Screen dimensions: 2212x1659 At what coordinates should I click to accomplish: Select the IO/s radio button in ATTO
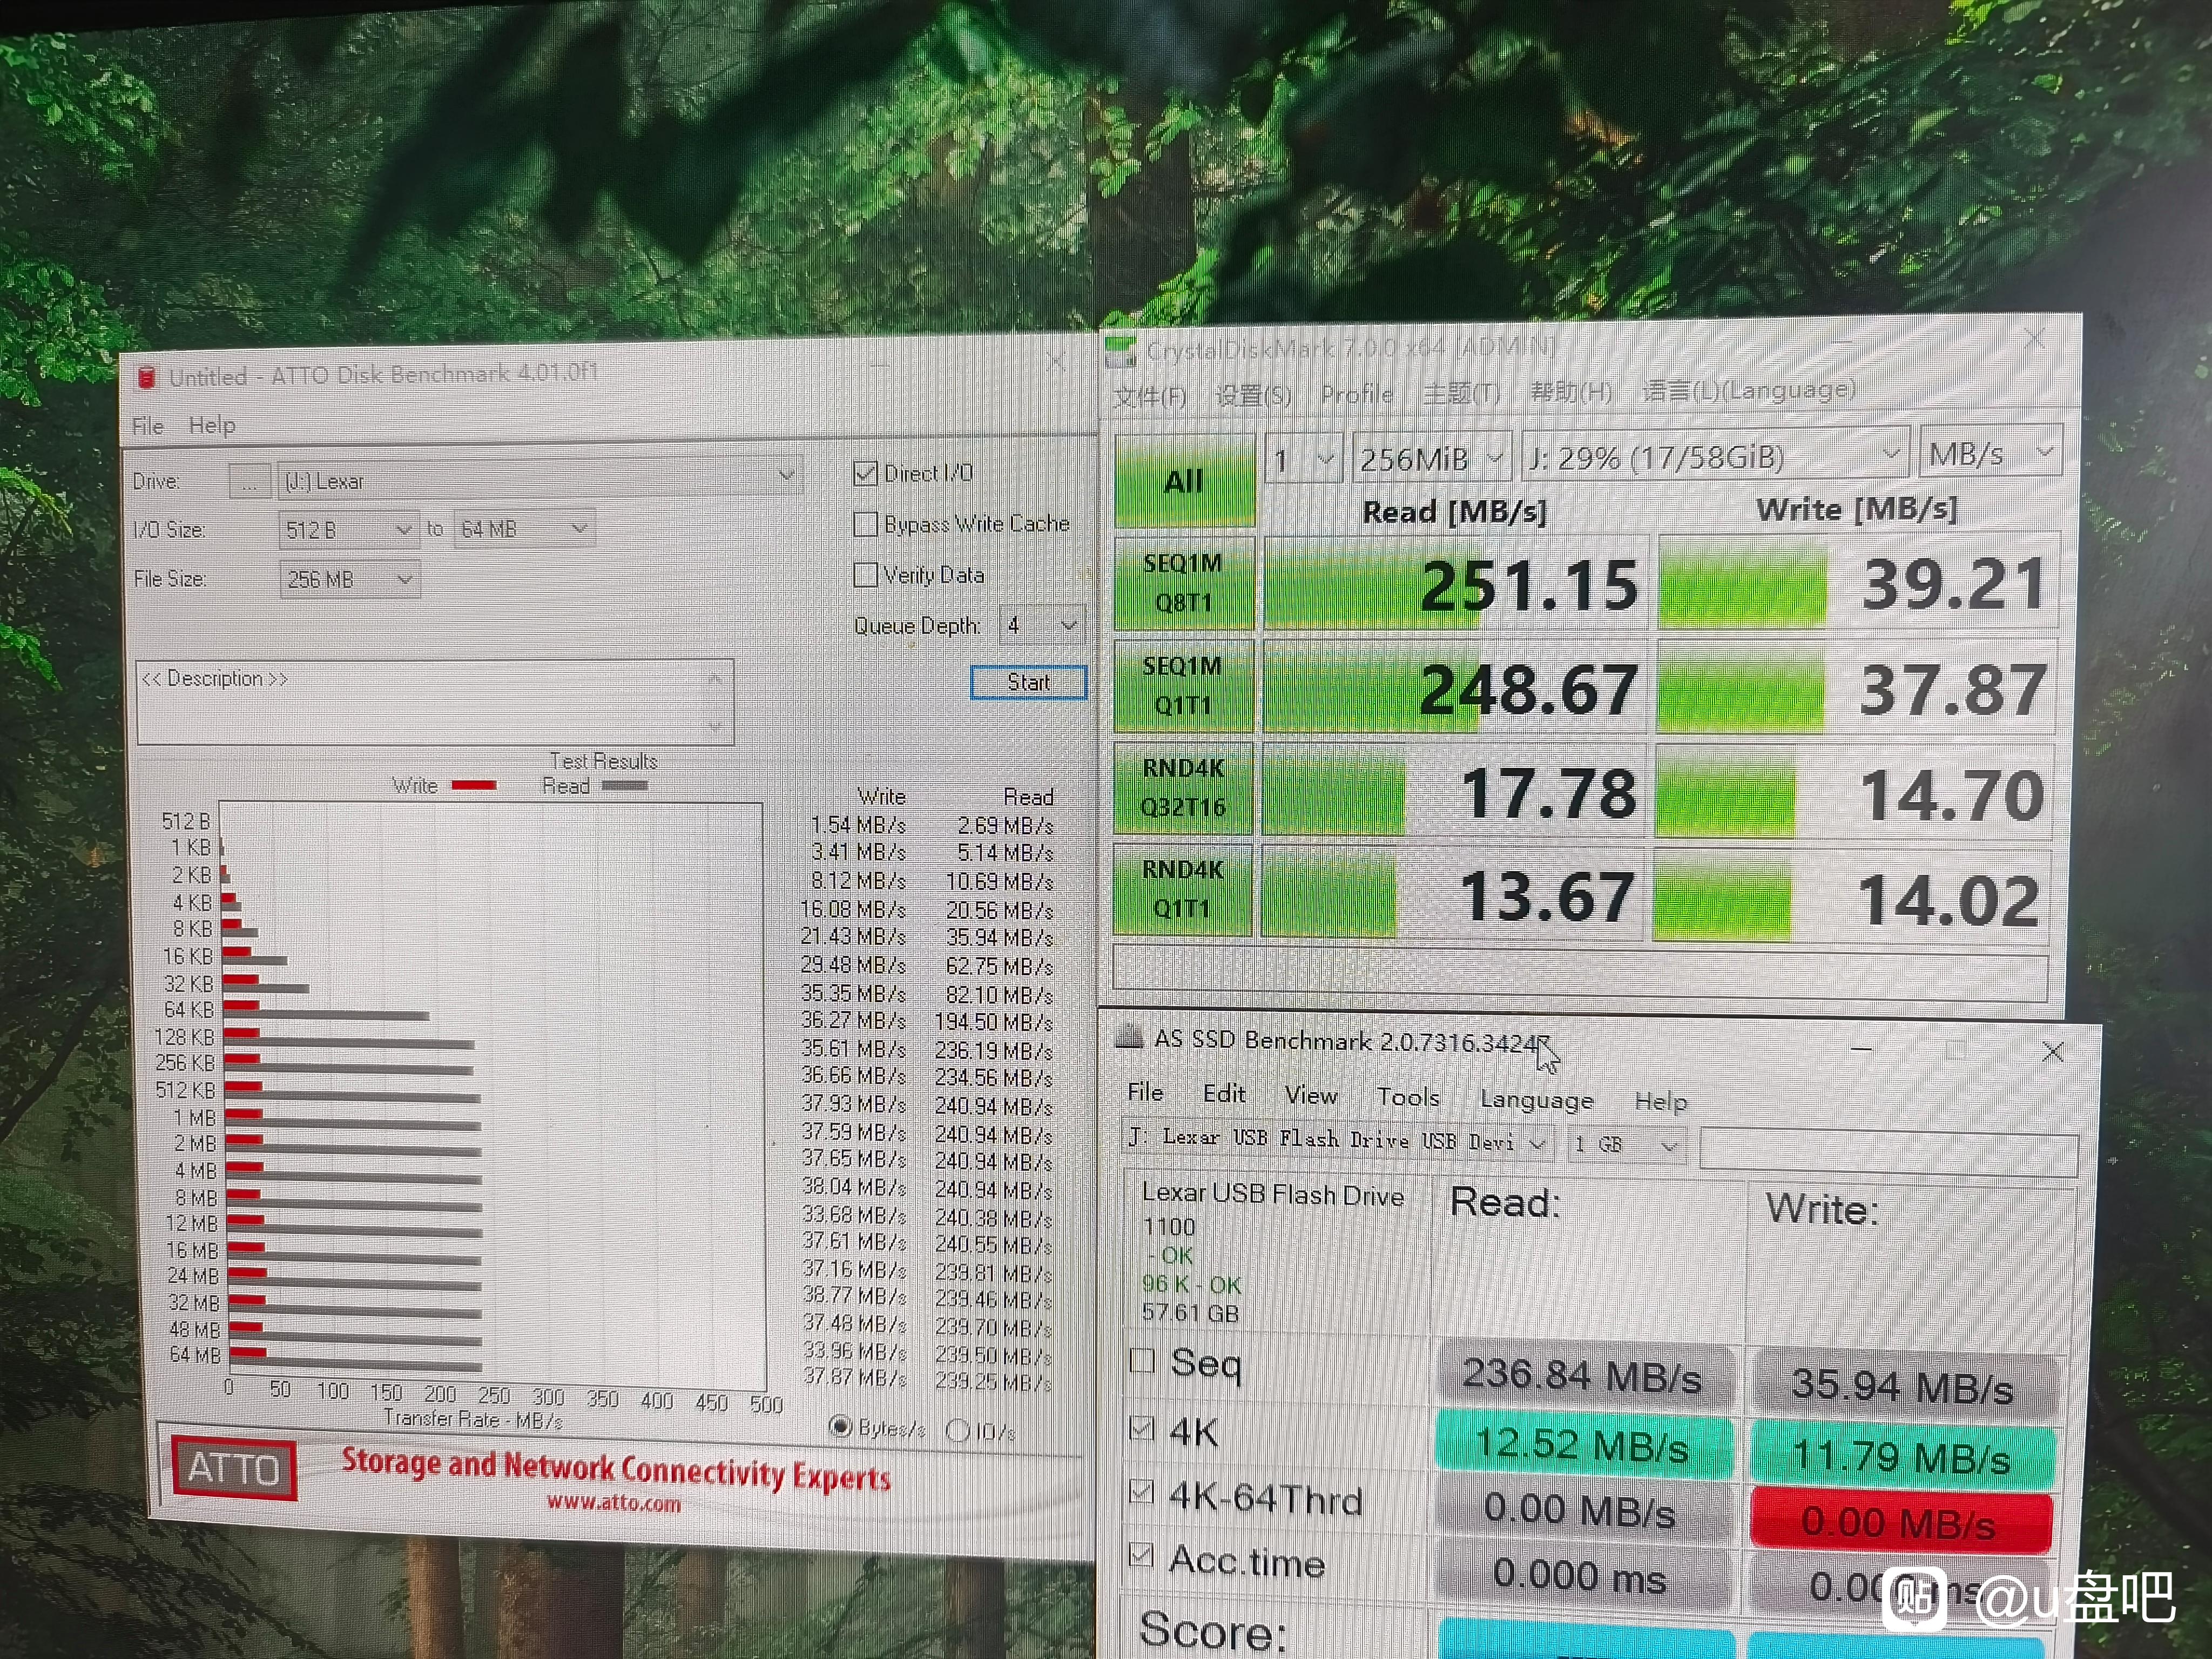[x=957, y=1431]
